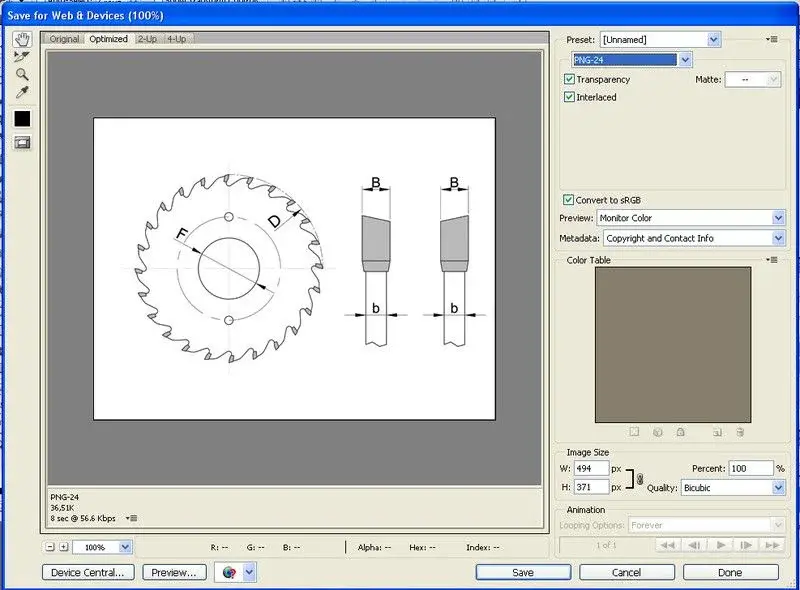This screenshot has width=800, height=590.
Task: Click the delete color trash icon
Action: (740, 432)
